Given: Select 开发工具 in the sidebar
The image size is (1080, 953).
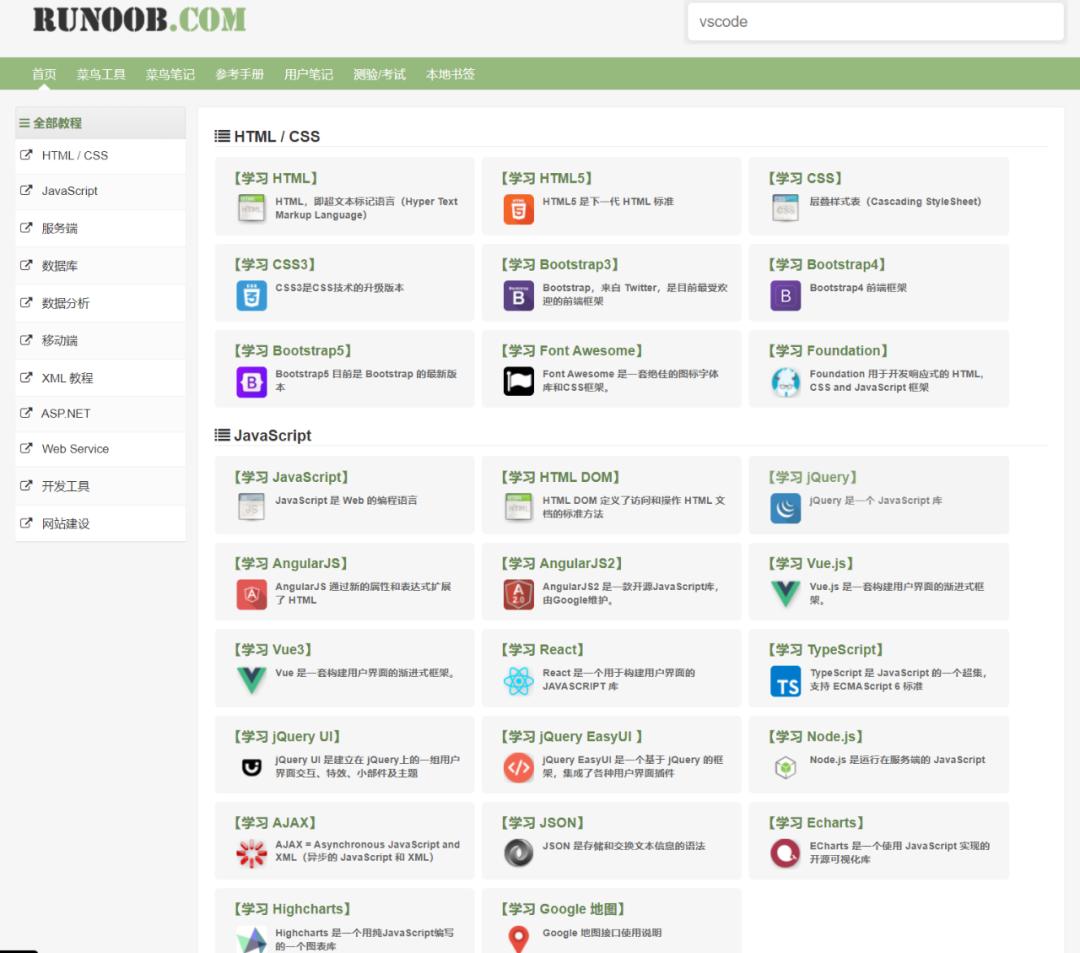Looking at the screenshot, I should tap(101, 486).
